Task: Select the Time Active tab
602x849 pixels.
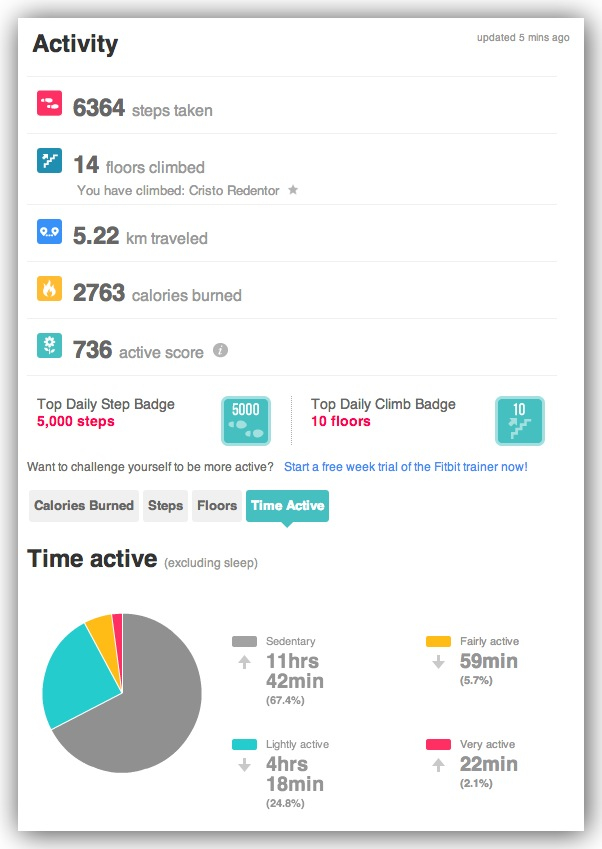Action: click(287, 506)
